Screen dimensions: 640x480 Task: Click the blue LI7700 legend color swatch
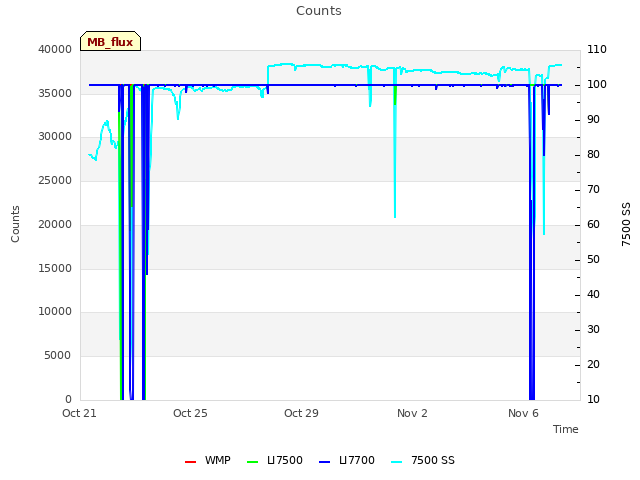(324, 462)
